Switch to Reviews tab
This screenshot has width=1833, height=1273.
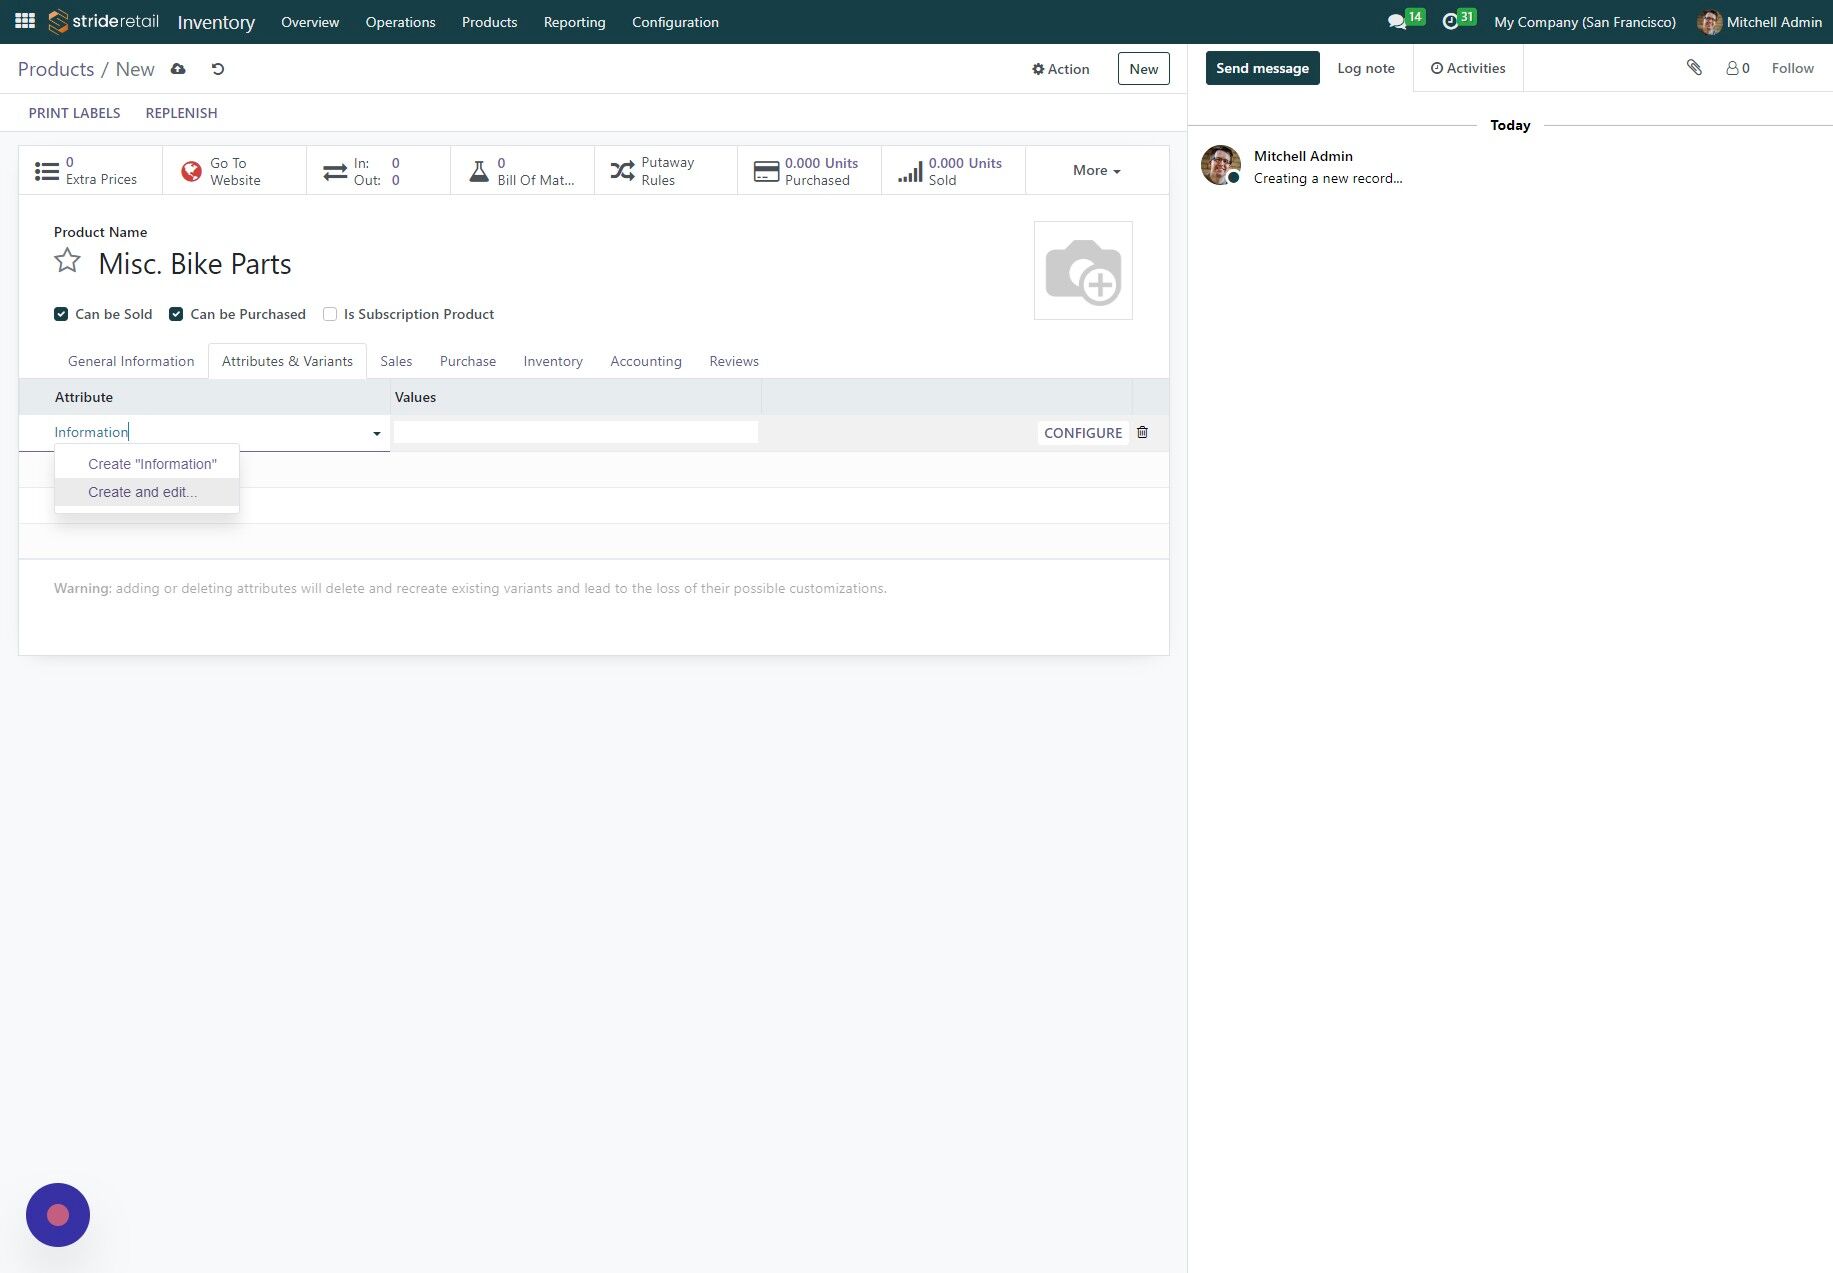[734, 361]
